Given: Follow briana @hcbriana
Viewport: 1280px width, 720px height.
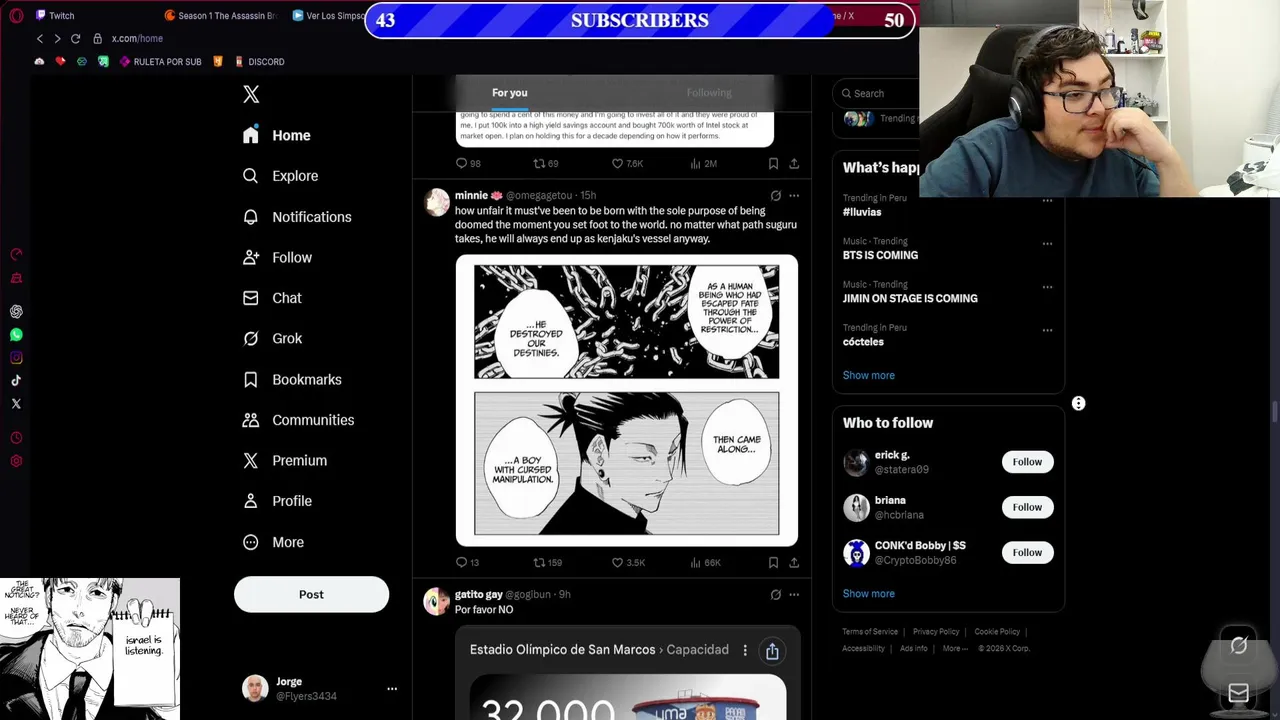Looking at the screenshot, I should click(x=1027, y=507).
